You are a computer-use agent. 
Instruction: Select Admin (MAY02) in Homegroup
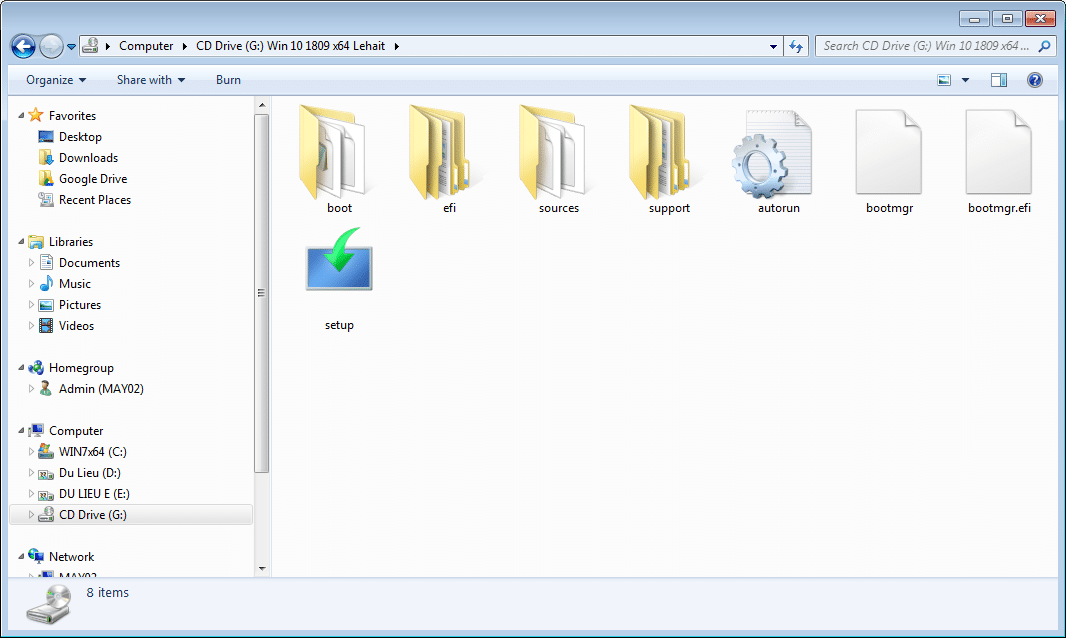(x=101, y=388)
